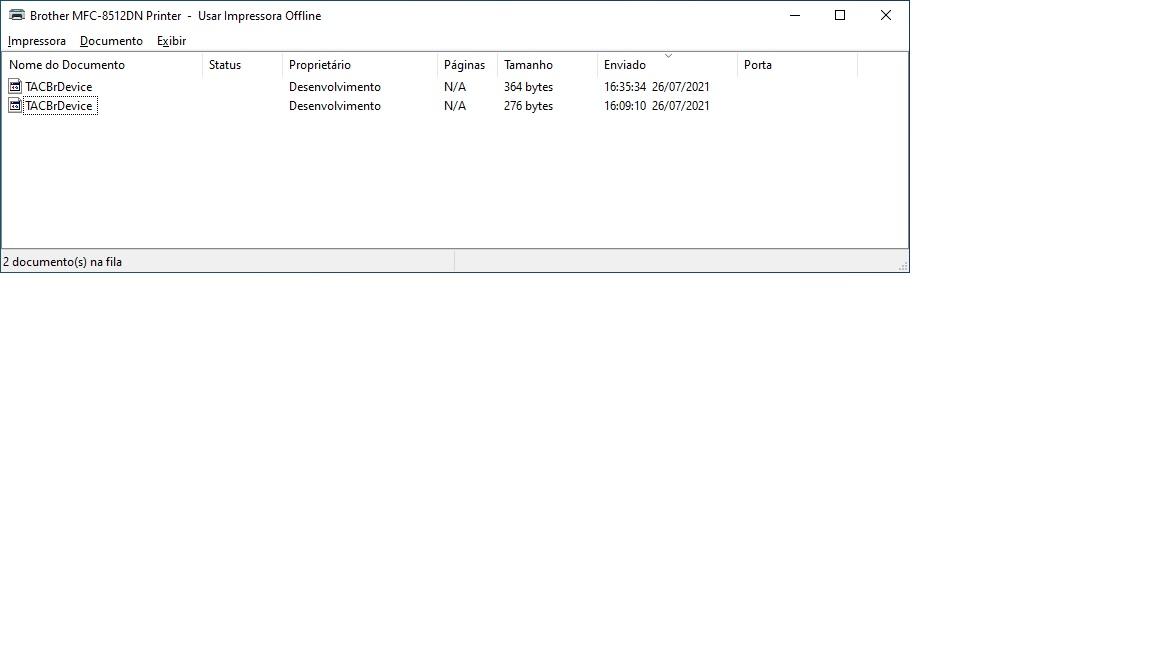Open the Impressora menu

[x=37, y=41]
